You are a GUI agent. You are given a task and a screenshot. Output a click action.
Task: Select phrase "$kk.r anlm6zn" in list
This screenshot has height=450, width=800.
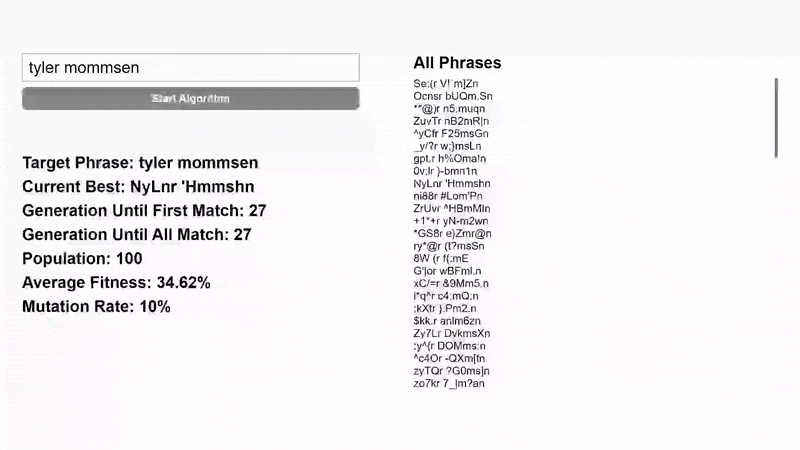pyautogui.click(x=447, y=321)
